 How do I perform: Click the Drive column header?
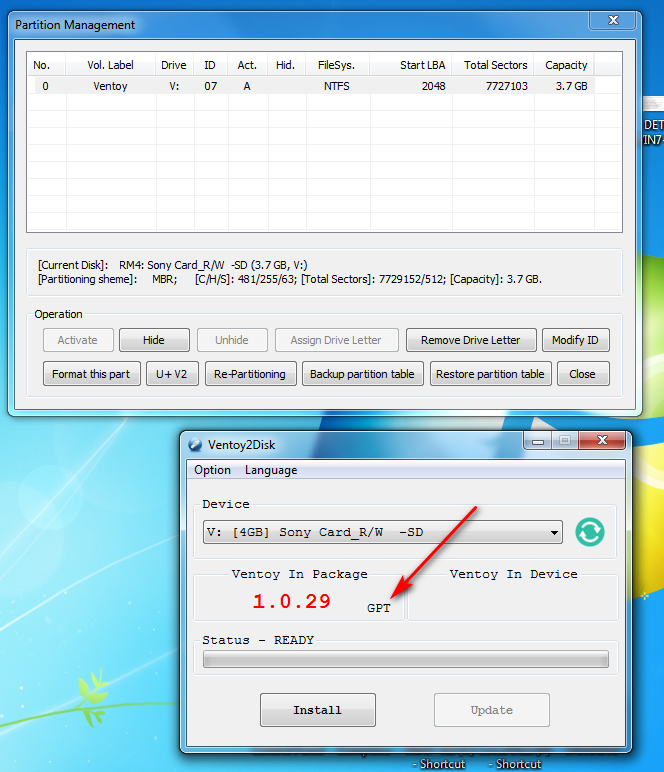pyautogui.click(x=174, y=65)
